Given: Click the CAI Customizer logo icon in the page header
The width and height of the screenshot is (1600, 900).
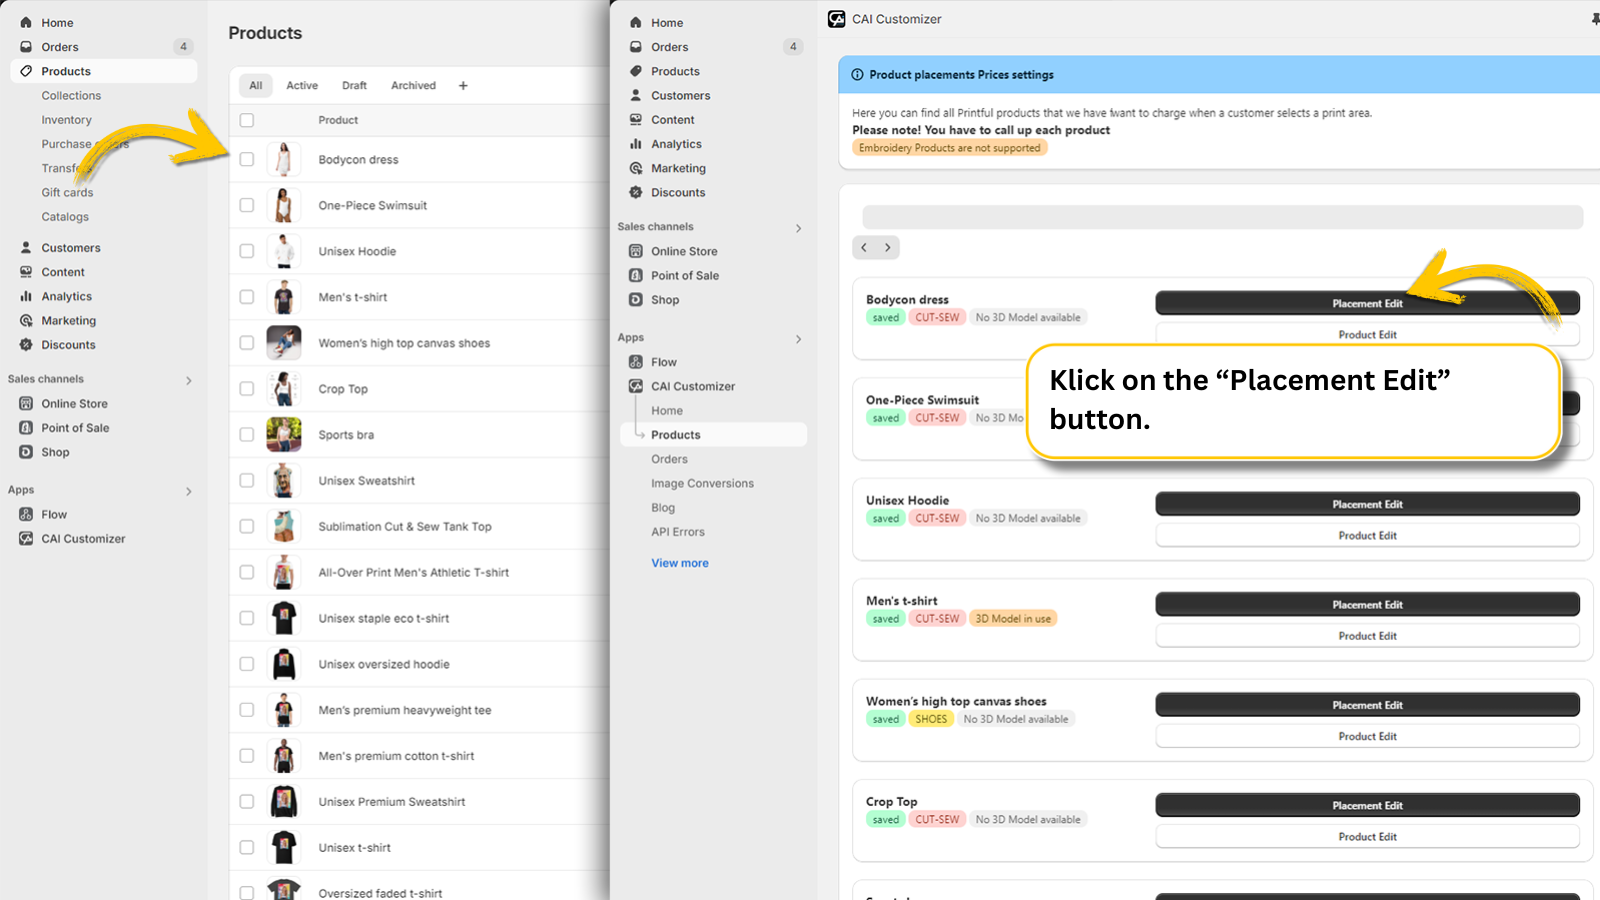Looking at the screenshot, I should coord(837,19).
